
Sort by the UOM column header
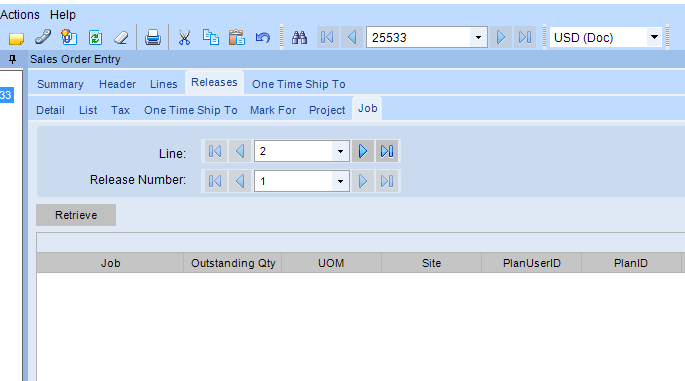click(x=332, y=263)
